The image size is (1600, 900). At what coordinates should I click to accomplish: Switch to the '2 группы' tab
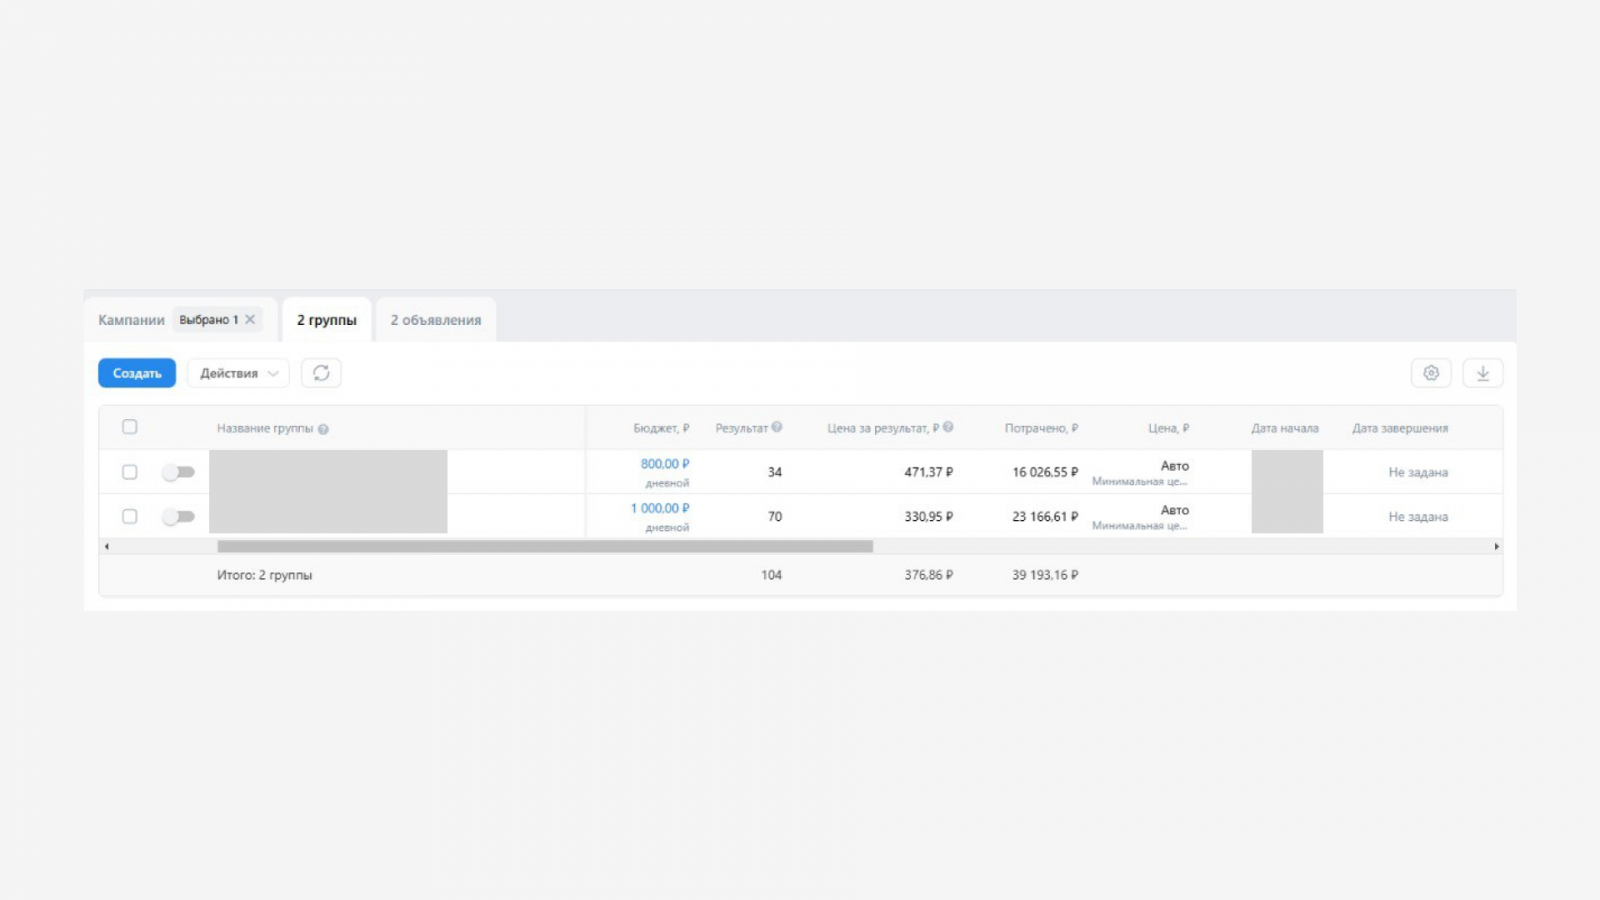[x=327, y=320]
